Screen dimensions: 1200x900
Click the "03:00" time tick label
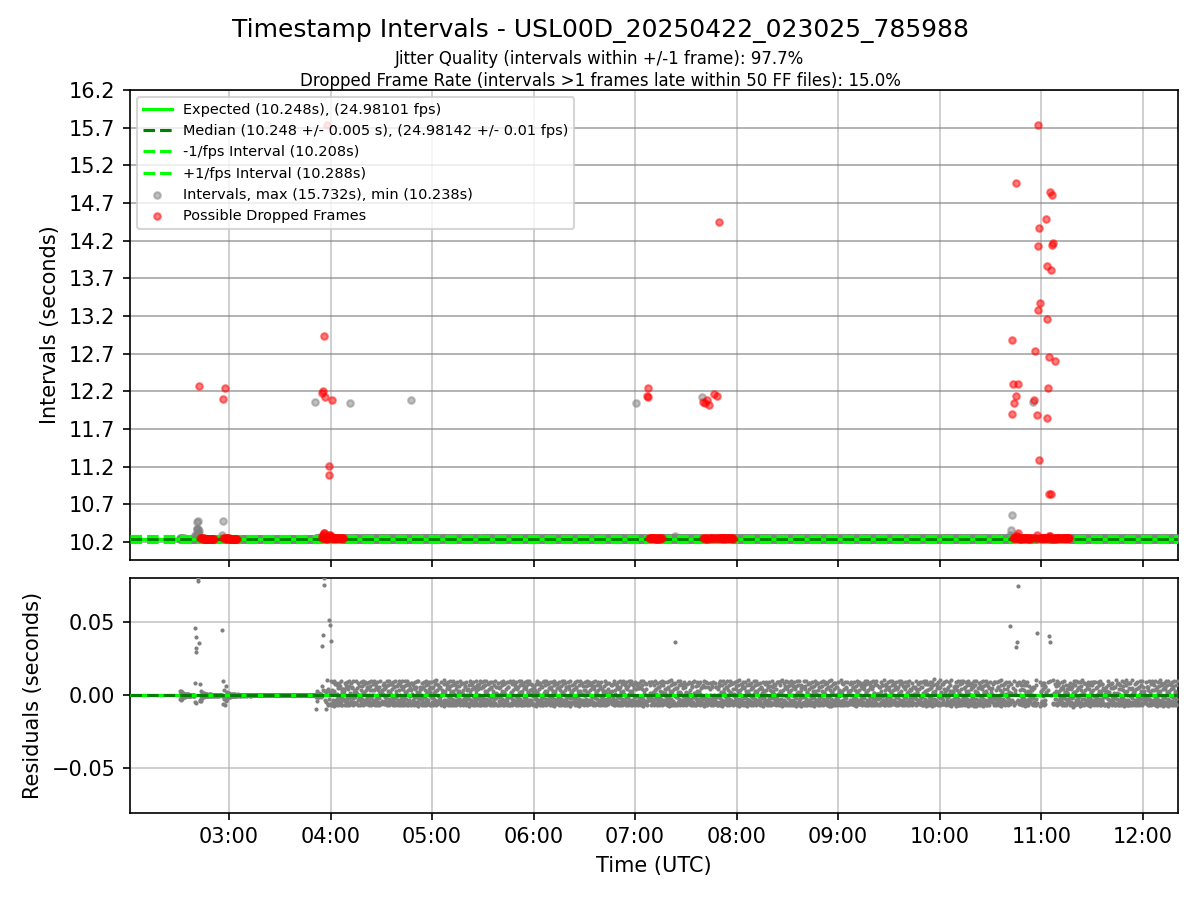(229, 834)
